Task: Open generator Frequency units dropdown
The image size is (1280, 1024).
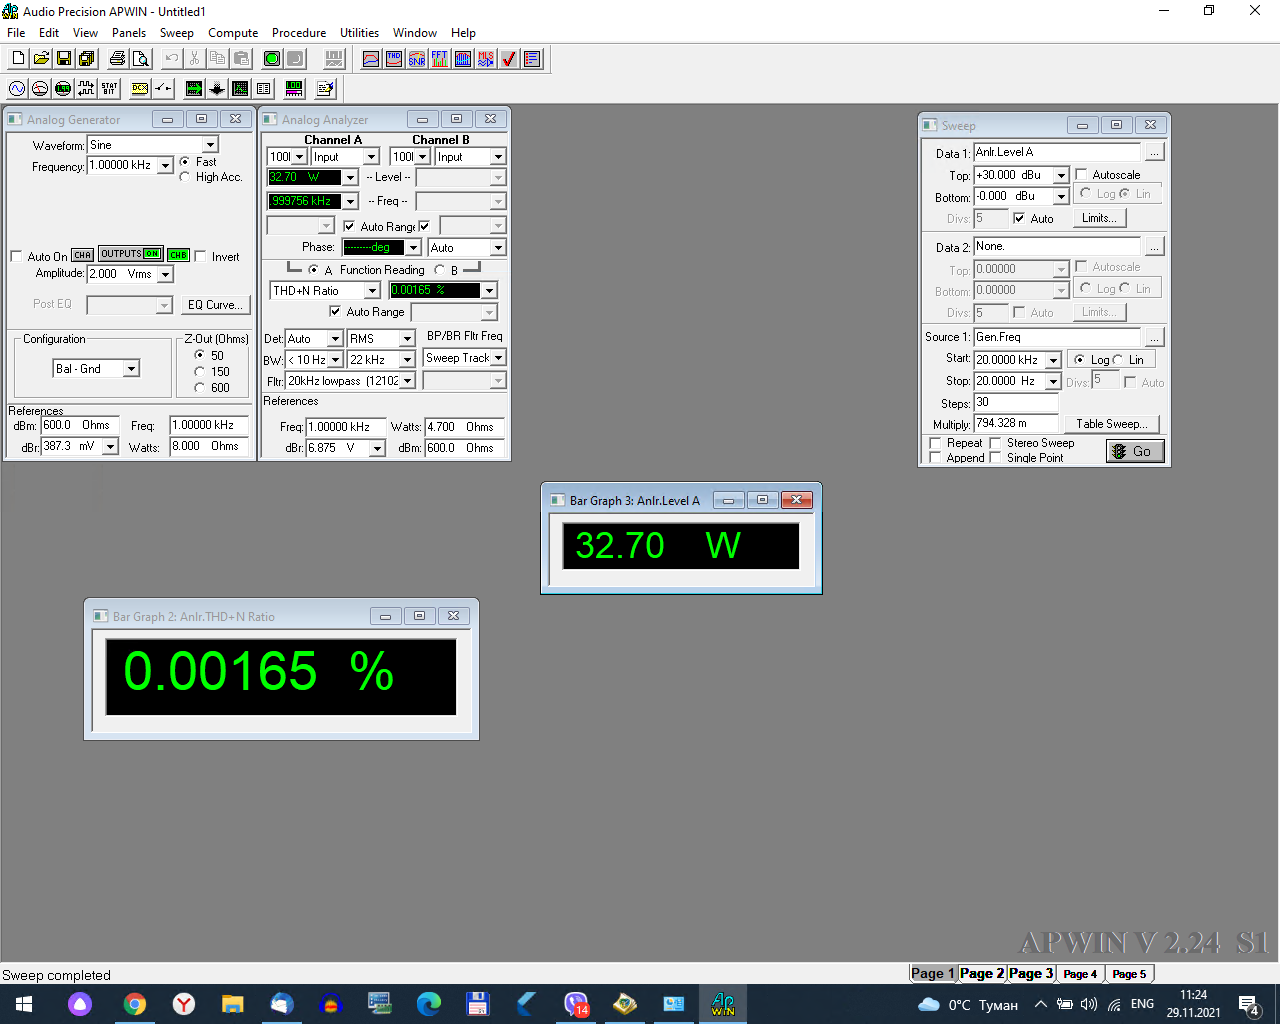Action: (166, 165)
